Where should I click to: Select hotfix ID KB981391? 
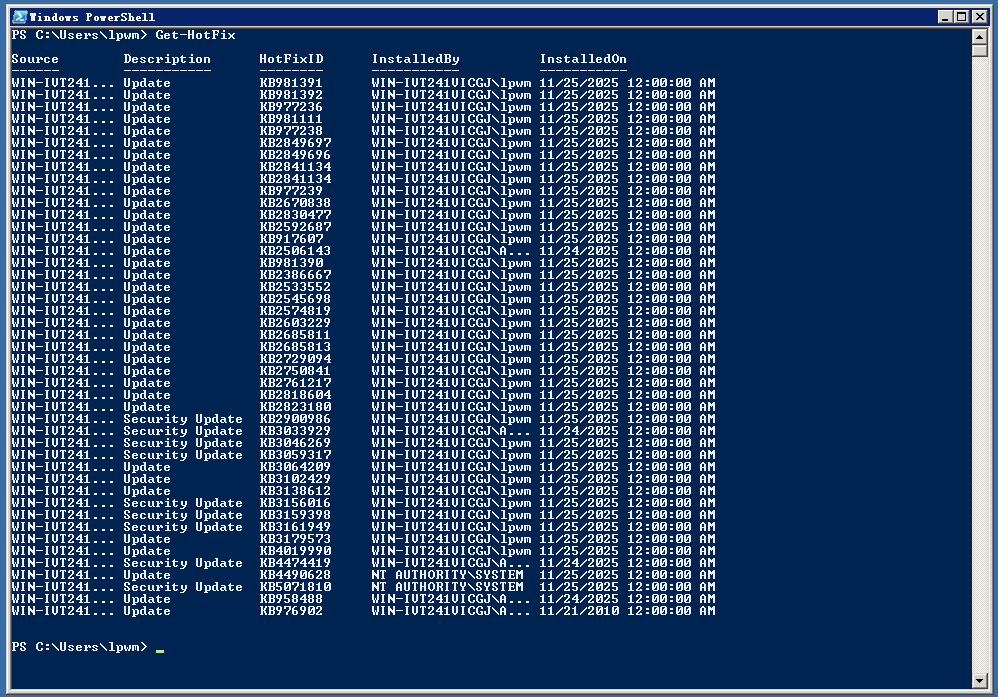pos(291,83)
